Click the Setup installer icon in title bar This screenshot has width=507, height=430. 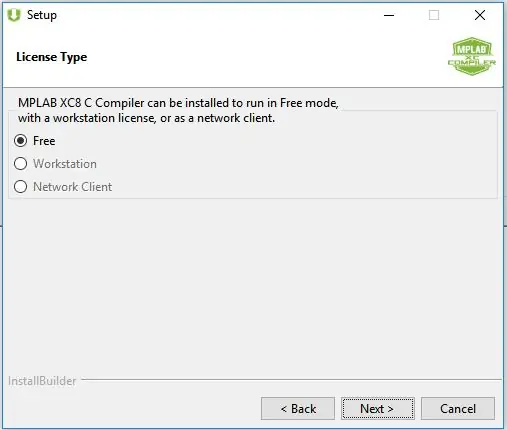click(x=14, y=15)
